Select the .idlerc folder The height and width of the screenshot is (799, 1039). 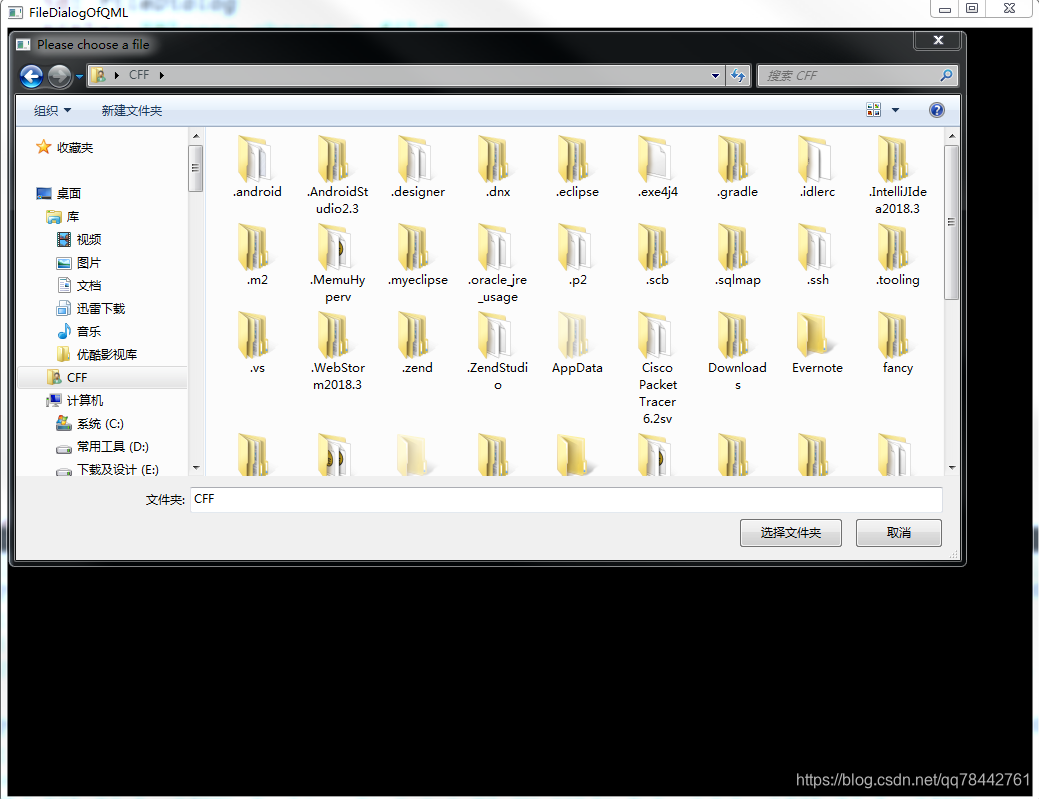click(x=817, y=168)
